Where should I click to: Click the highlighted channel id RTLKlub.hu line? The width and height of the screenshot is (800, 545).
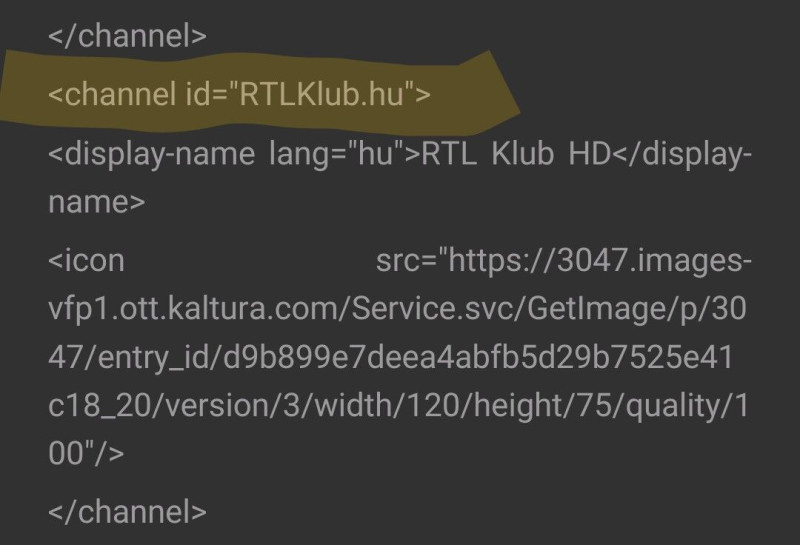click(239, 94)
